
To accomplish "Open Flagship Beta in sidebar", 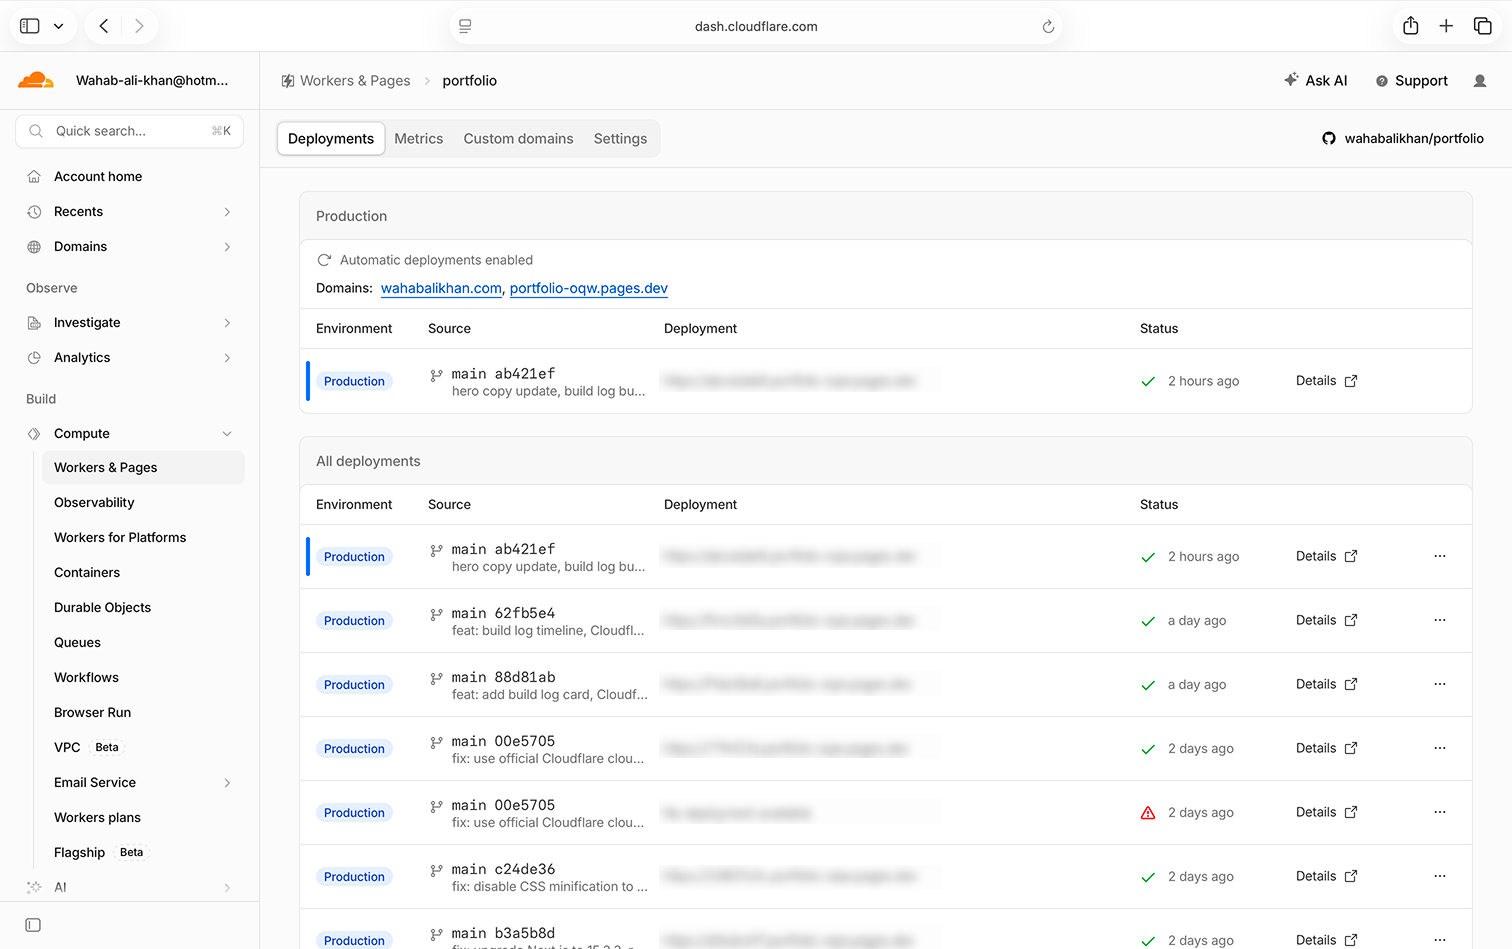I will (x=100, y=853).
